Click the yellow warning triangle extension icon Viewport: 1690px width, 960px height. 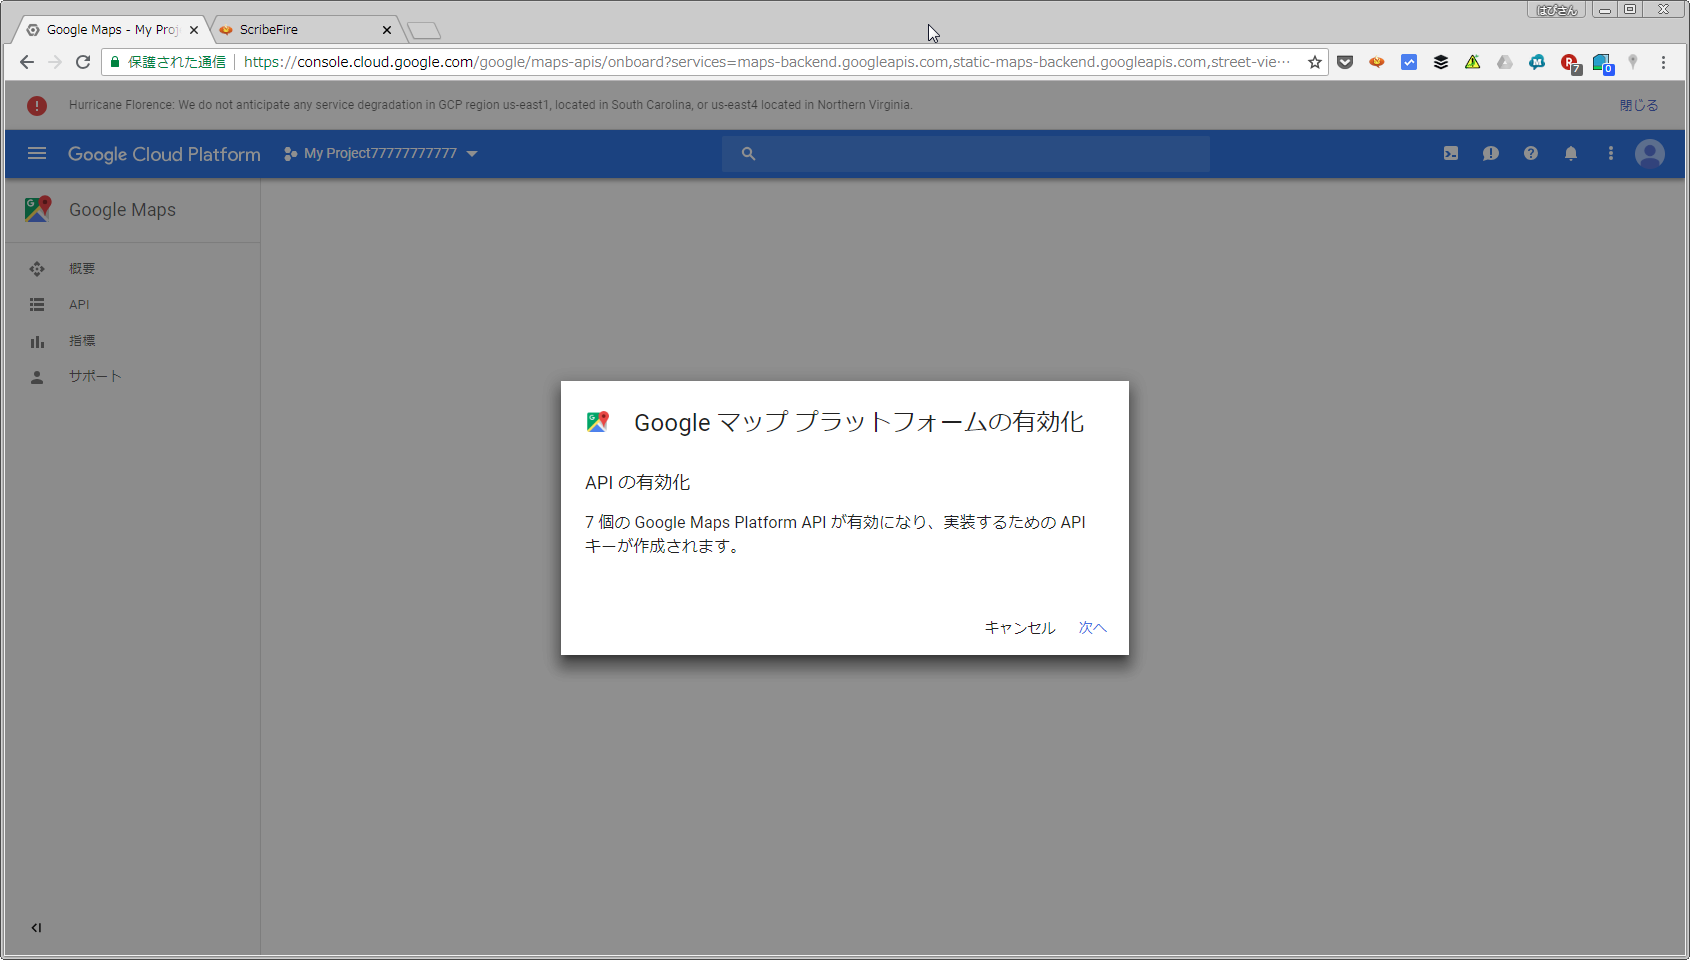tap(1473, 62)
